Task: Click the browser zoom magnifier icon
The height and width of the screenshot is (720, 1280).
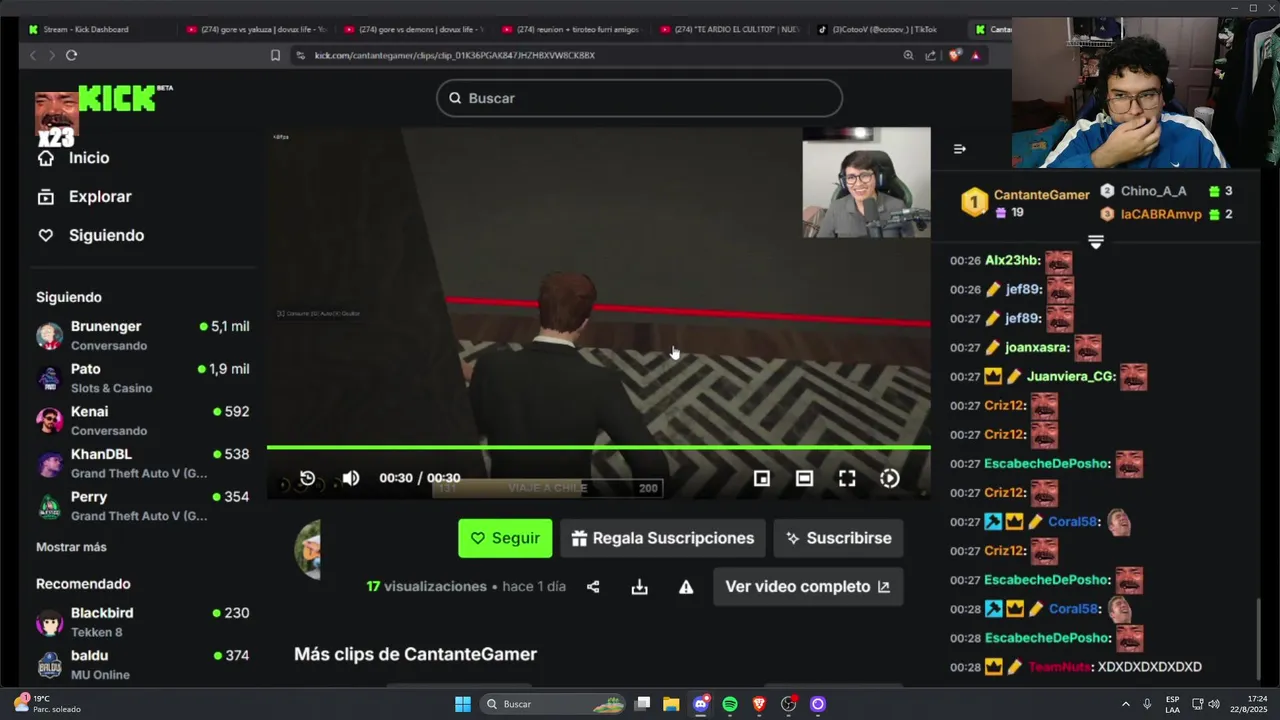Action: click(x=908, y=55)
